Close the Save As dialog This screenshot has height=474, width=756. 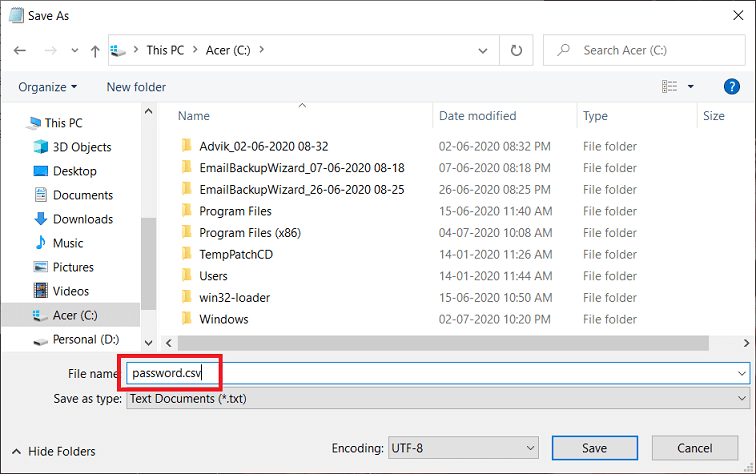[x=738, y=15]
